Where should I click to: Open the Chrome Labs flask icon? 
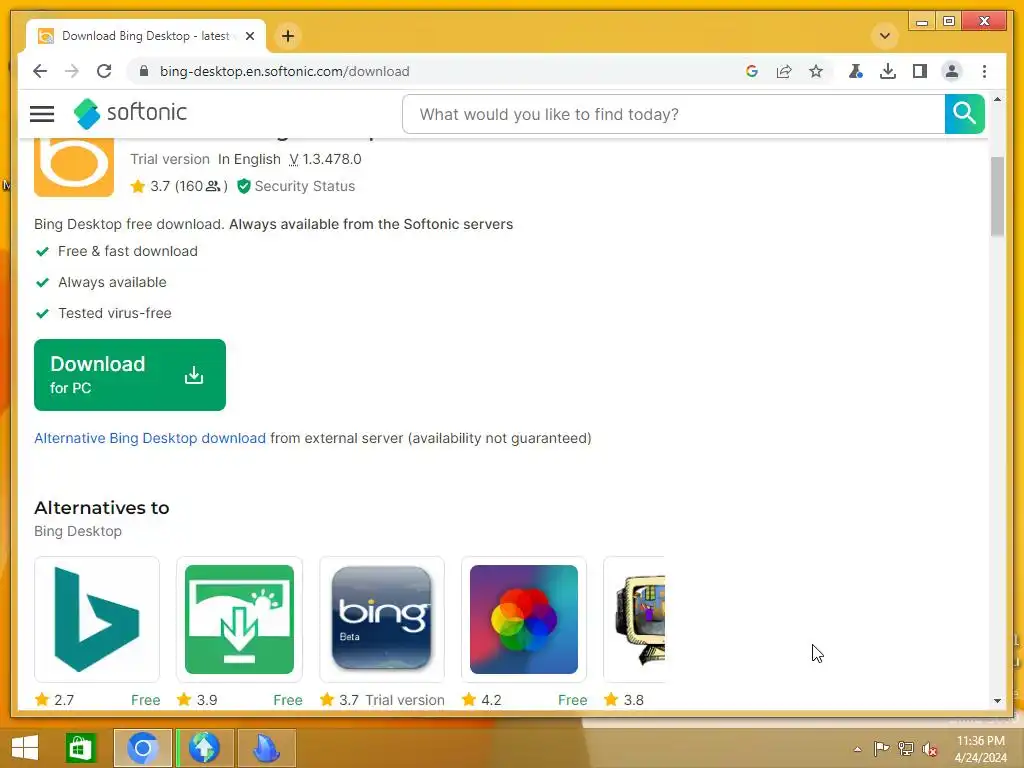pyautogui.click(x=856, y=71)
